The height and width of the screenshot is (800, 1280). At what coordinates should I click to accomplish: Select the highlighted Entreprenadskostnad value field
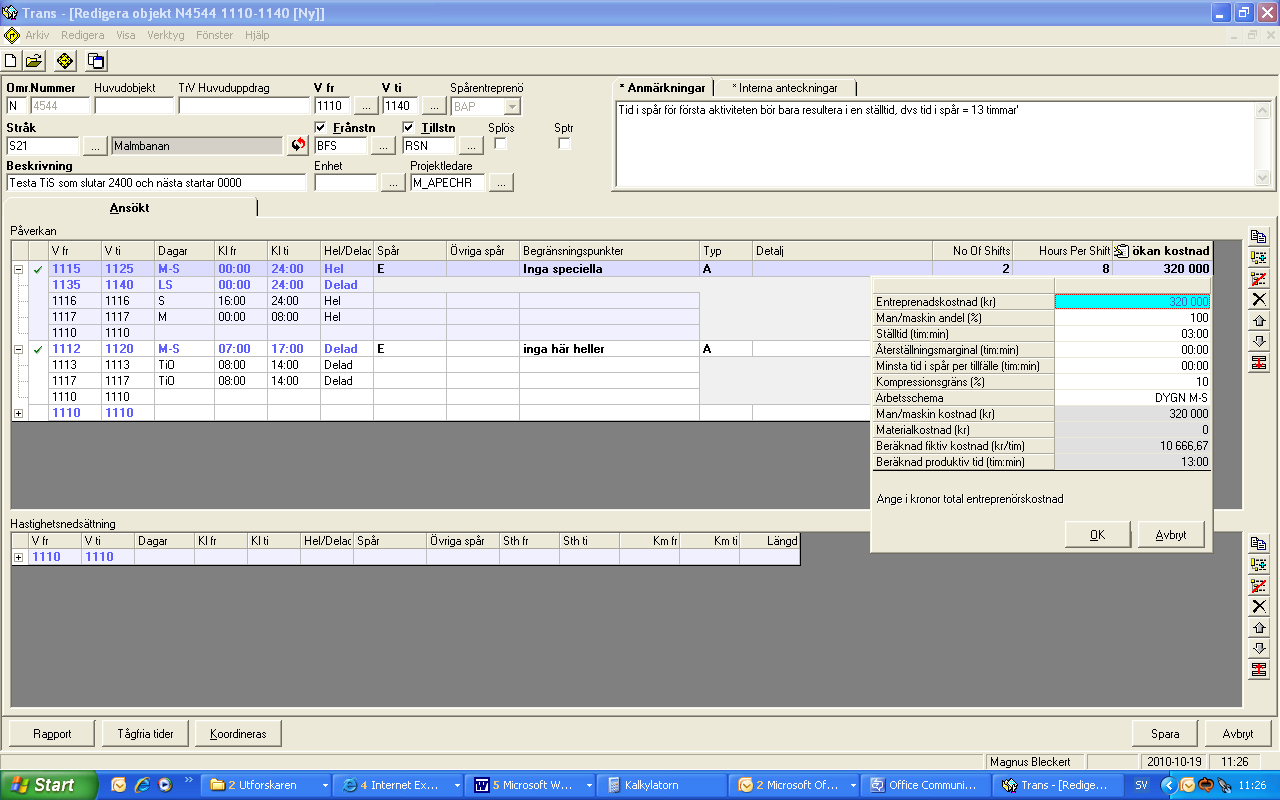[x=1132, y=302]
